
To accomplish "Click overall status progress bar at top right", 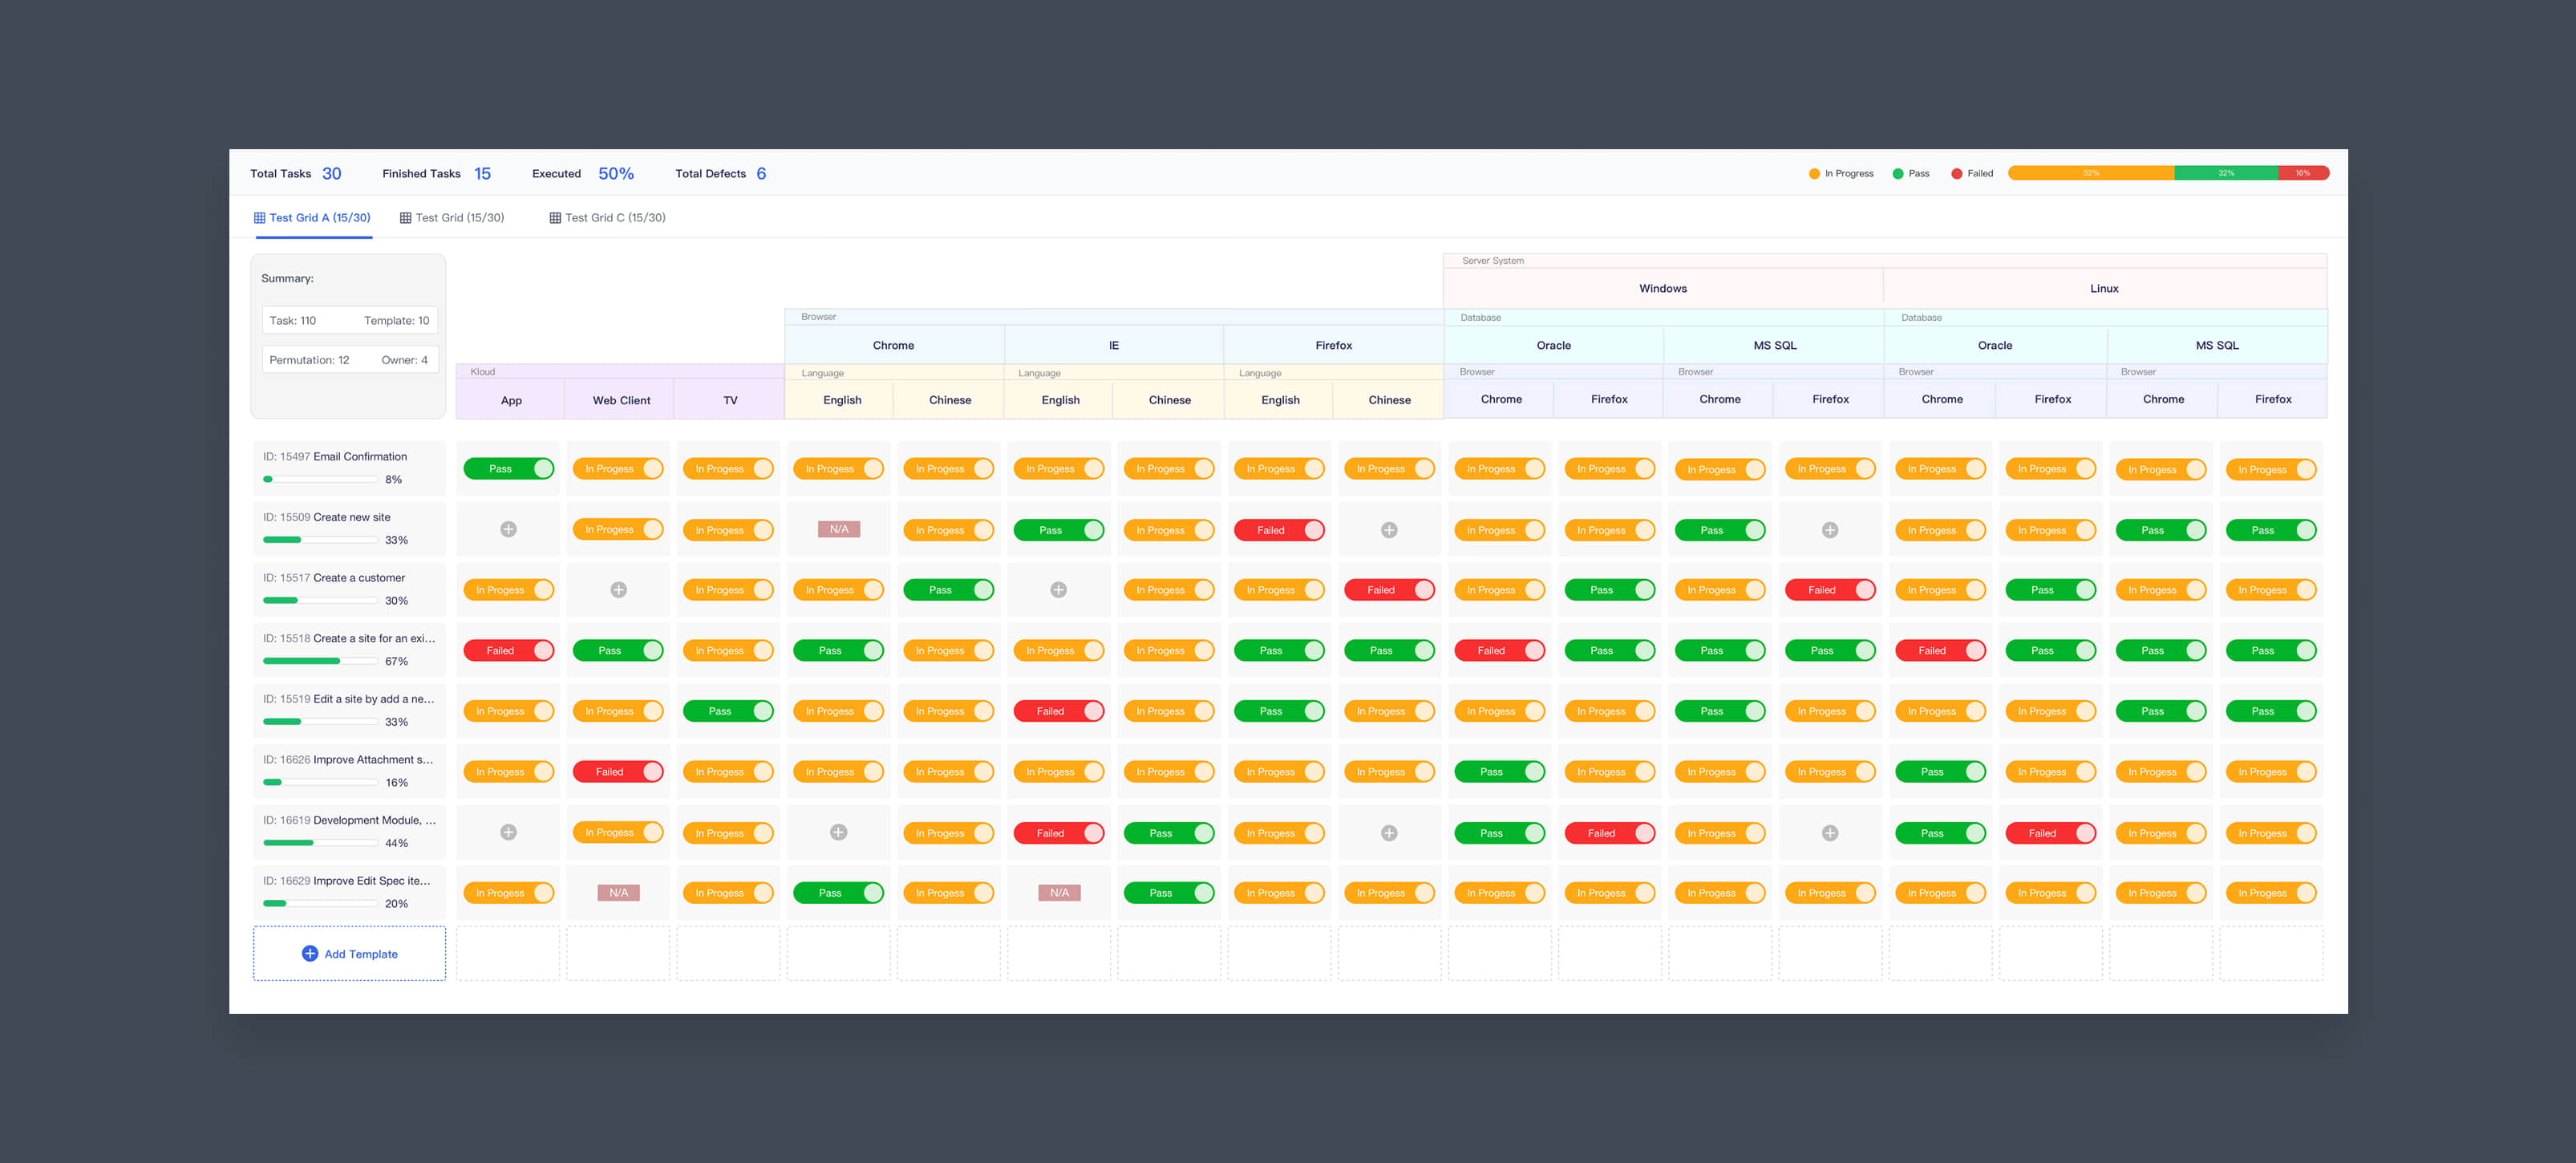I will (x=2168, y=173).
